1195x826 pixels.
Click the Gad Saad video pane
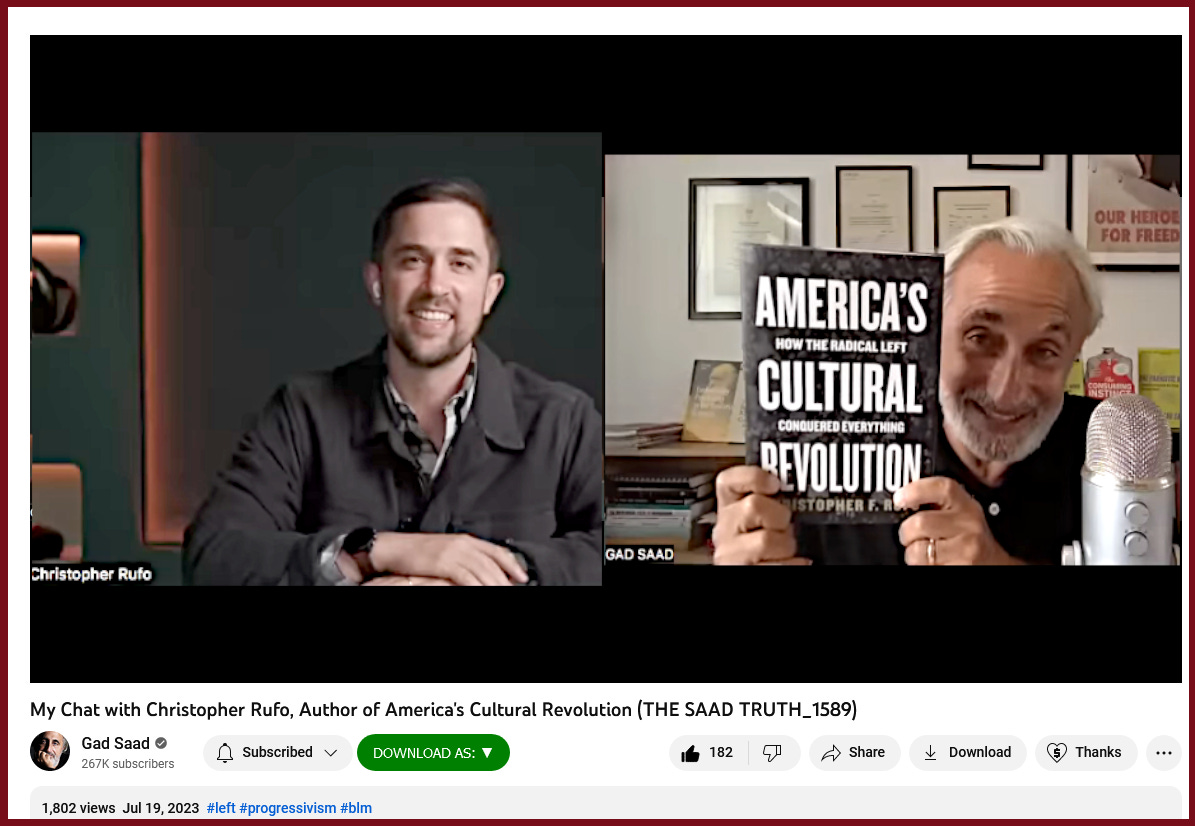click(892, 360)
